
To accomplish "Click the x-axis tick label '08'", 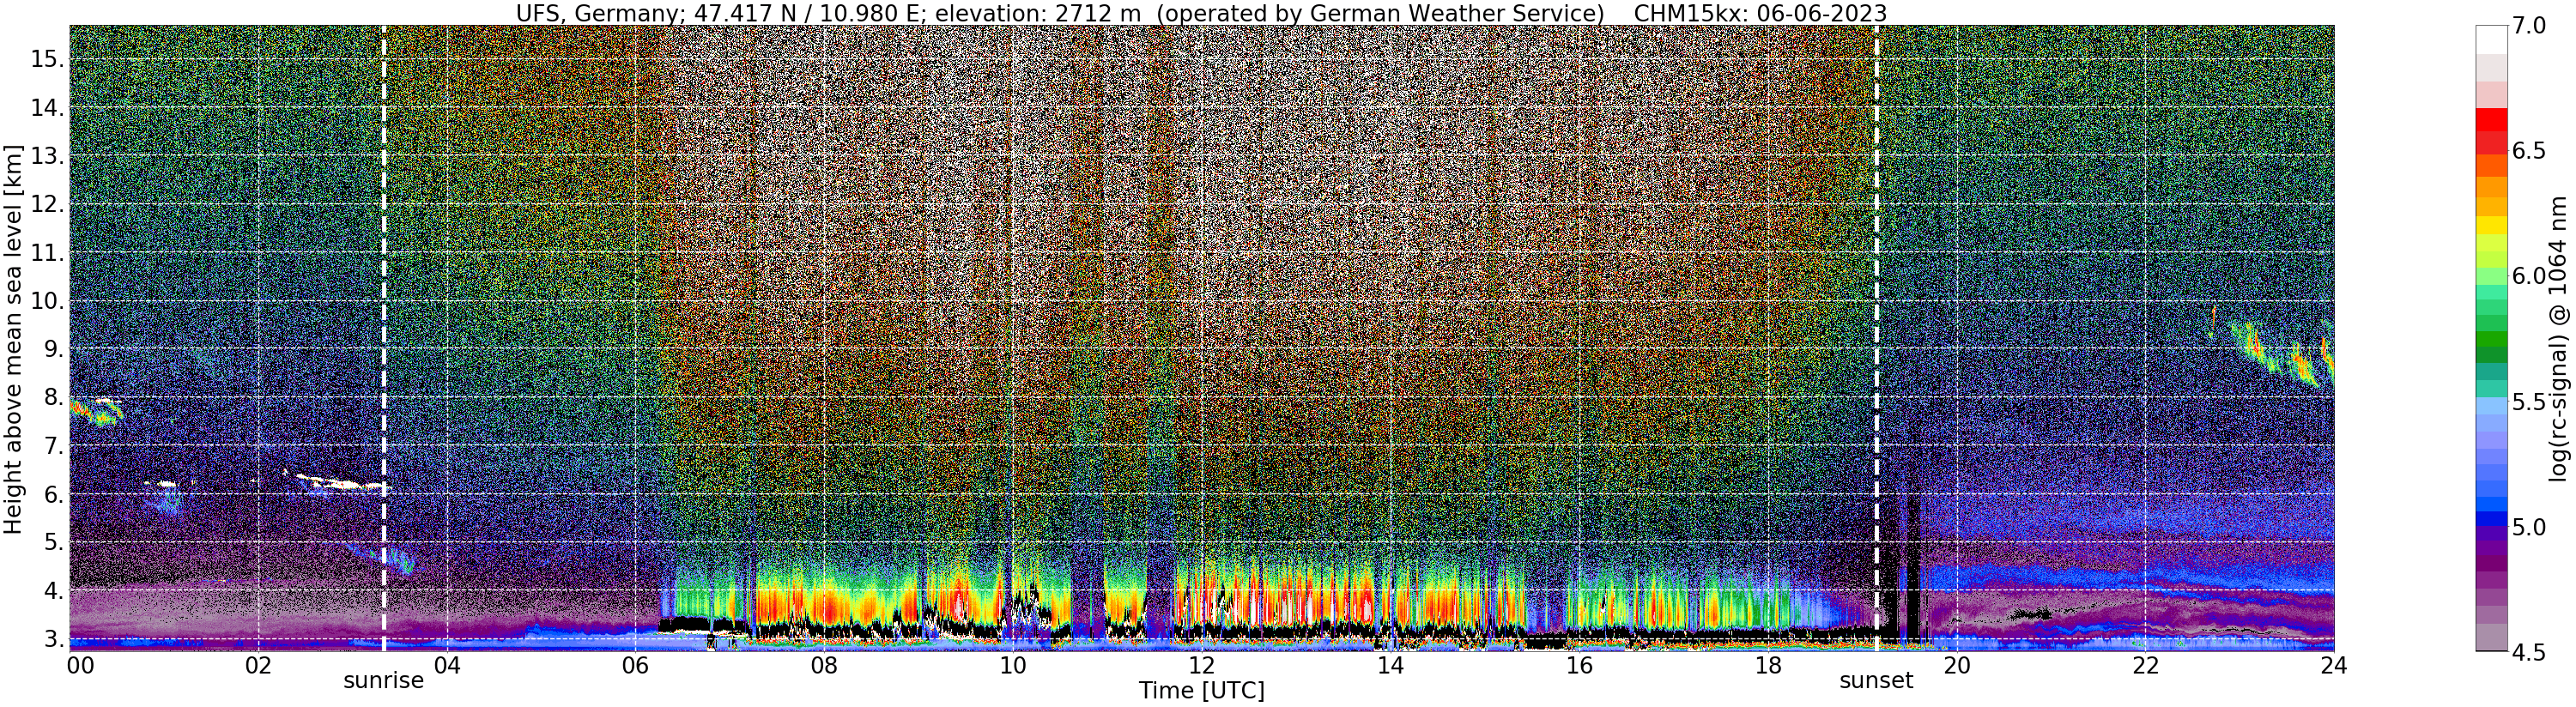I will click(x=824, y=666).
